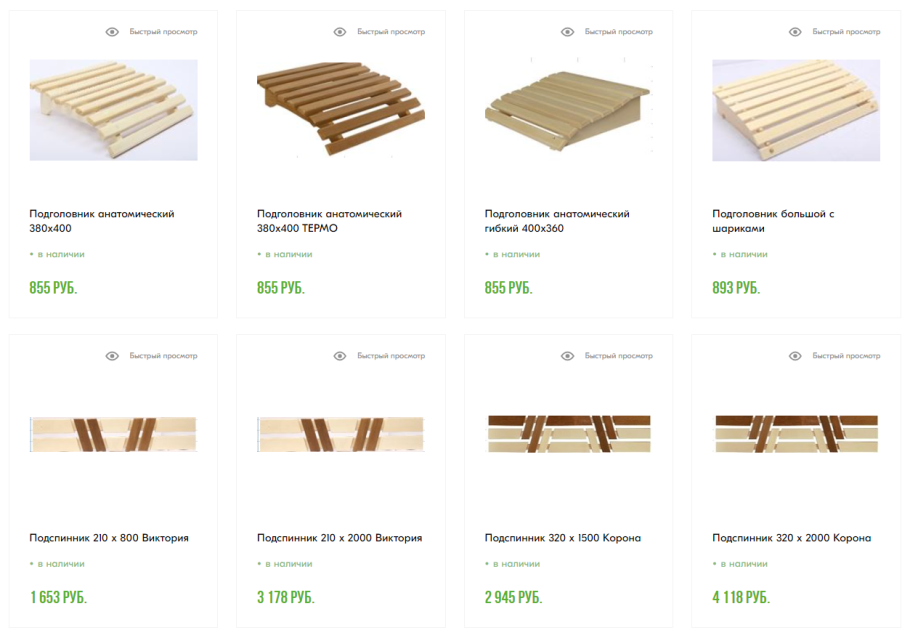Open product link Подголовник анатомический 380х400
Viewport: 910px width, 638px height.
pos(102,221)
